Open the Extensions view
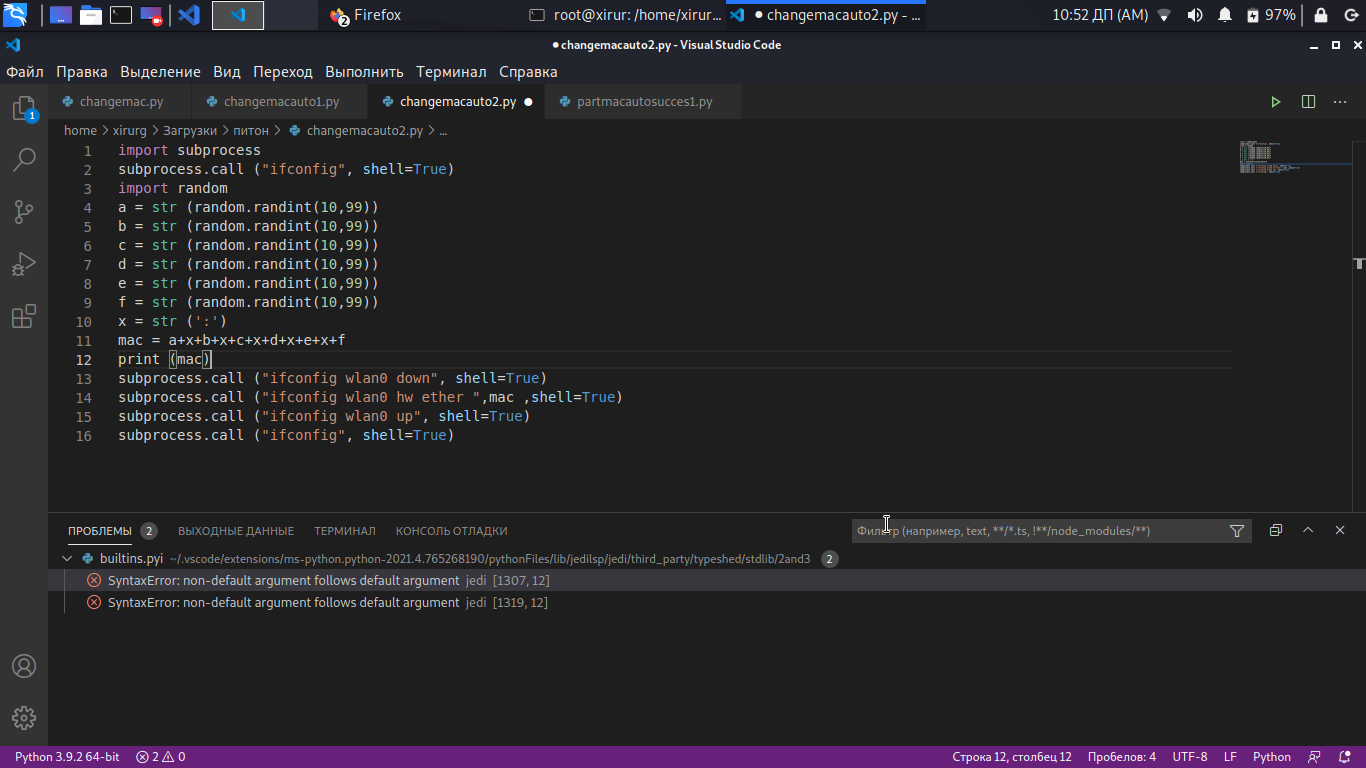This screenshot has width=1366, height=768. click(x=24, y=318)
